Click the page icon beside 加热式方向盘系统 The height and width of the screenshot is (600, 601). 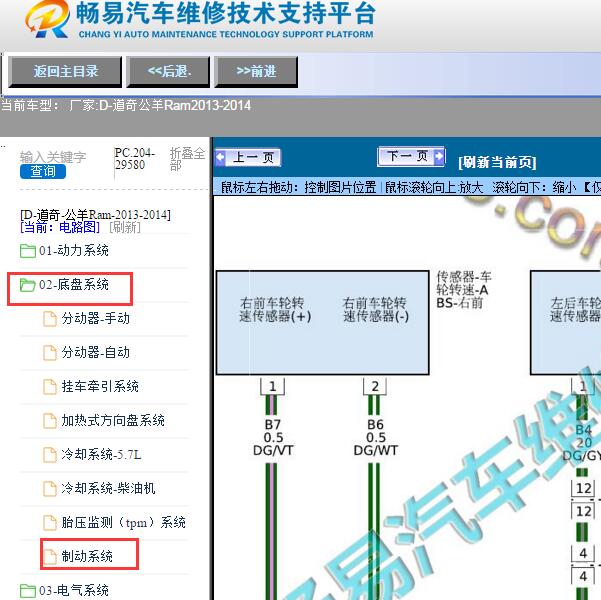pos(50,421)
